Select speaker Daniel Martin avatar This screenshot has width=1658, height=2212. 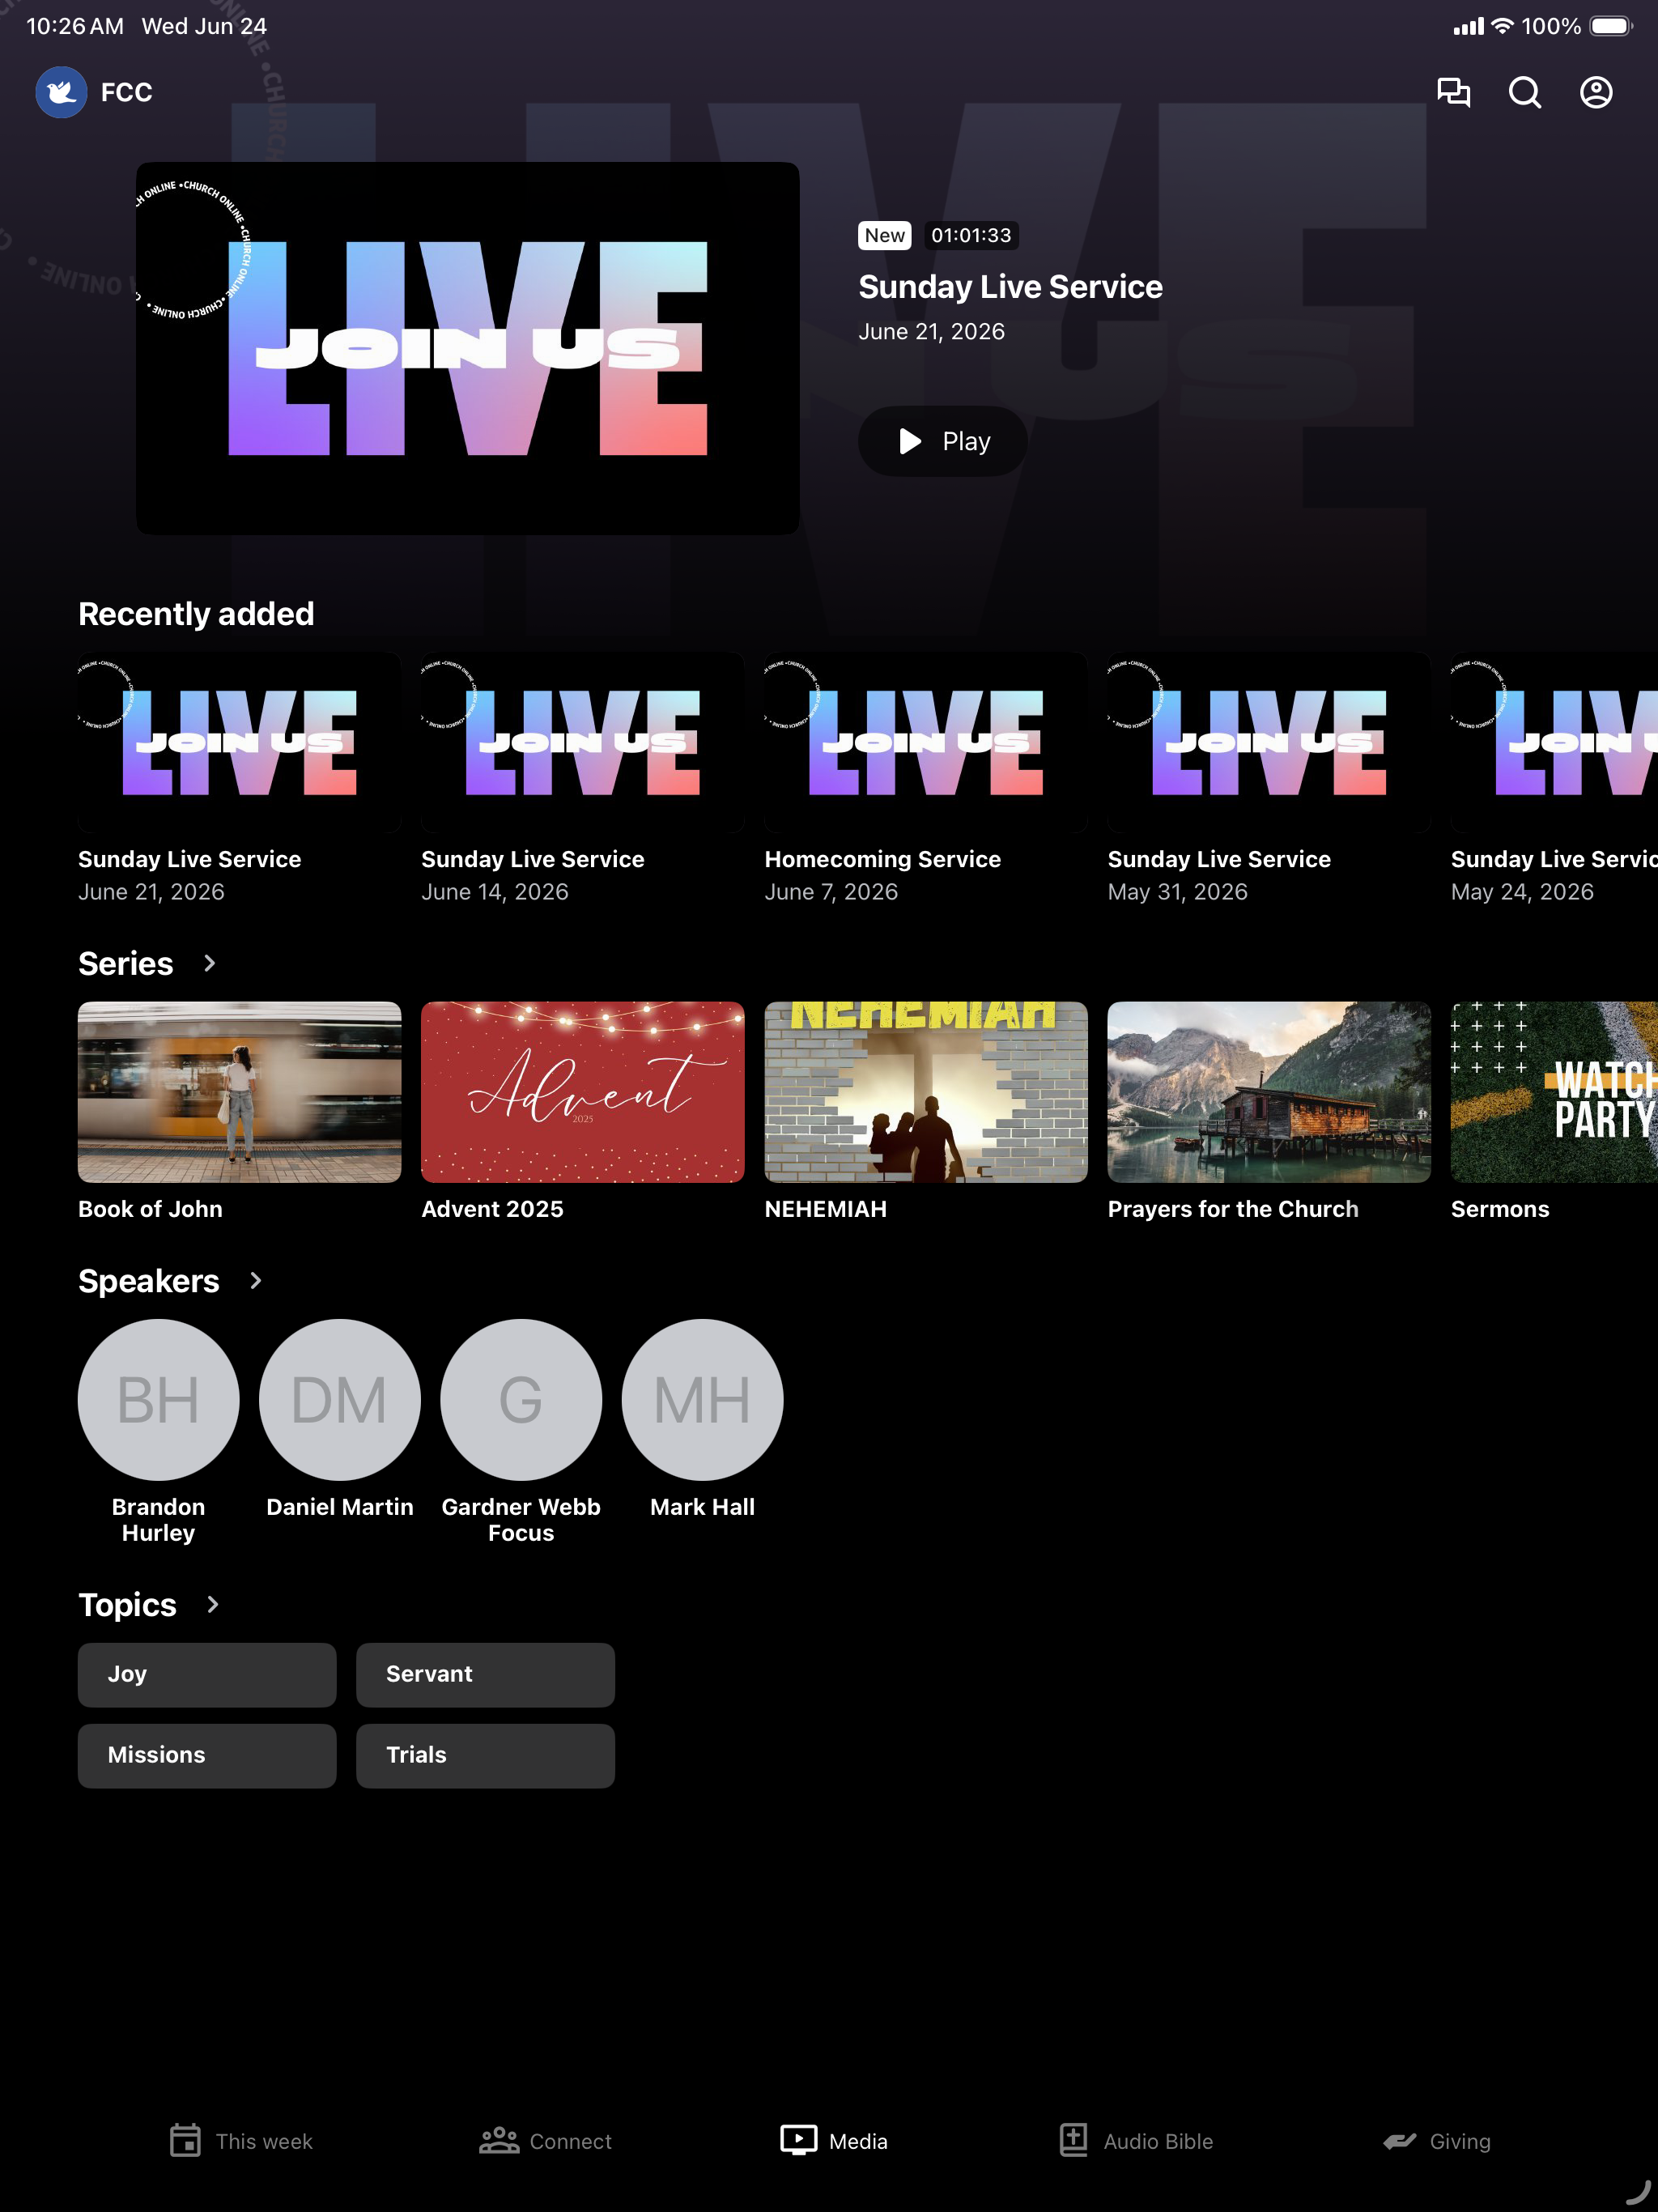coord(339,1399)
